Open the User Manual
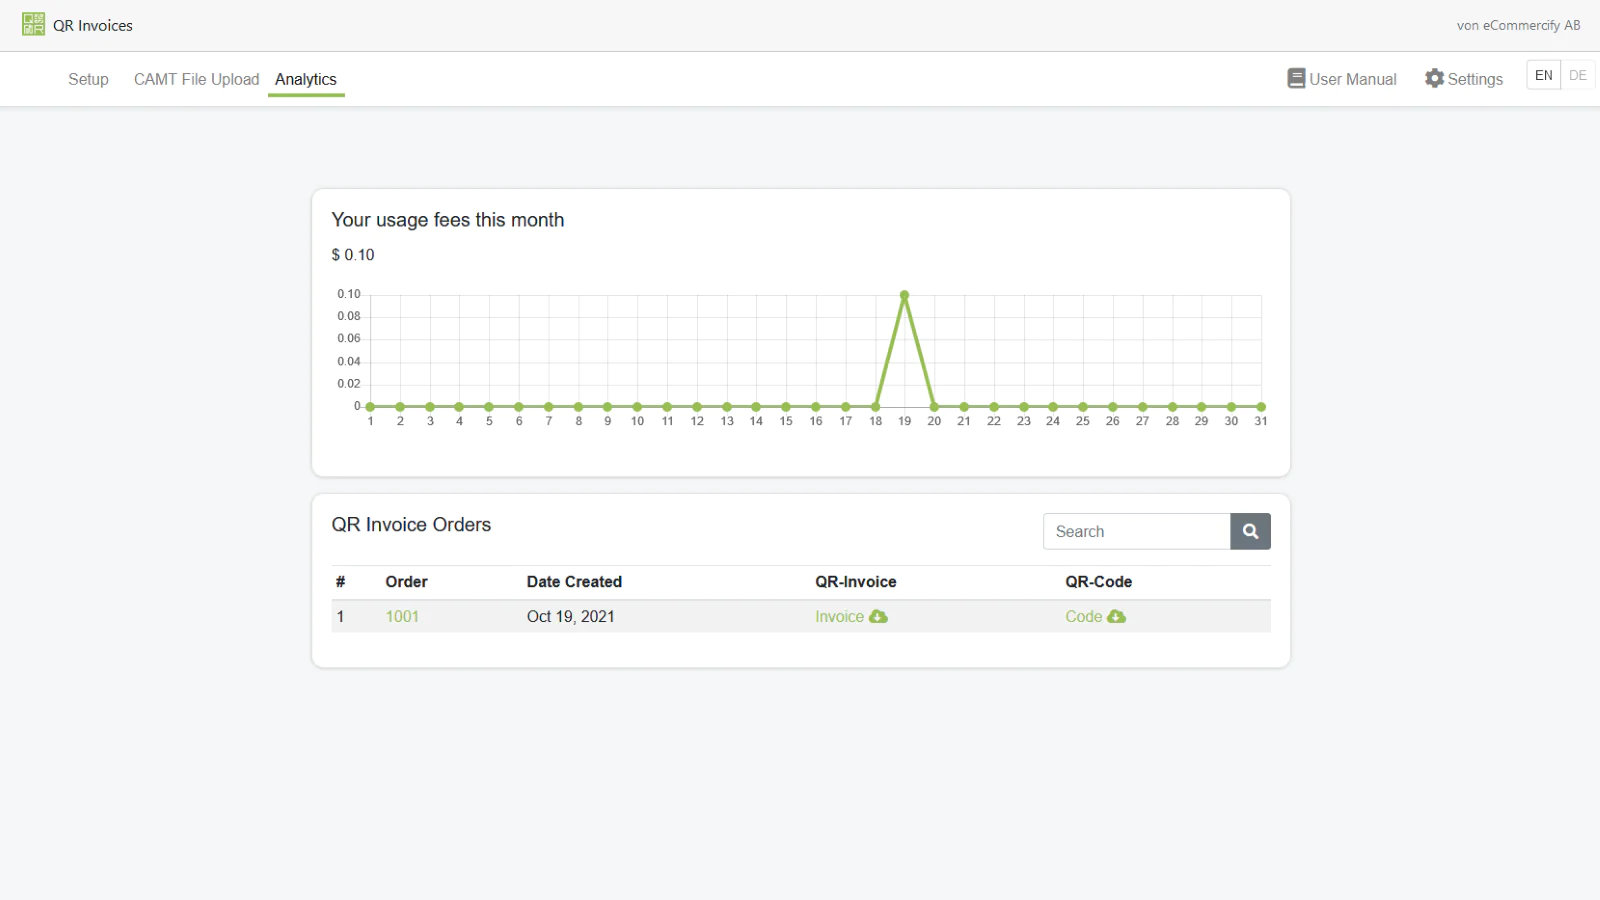The width and height of the screenshot is (1600, 900). 1352,78
